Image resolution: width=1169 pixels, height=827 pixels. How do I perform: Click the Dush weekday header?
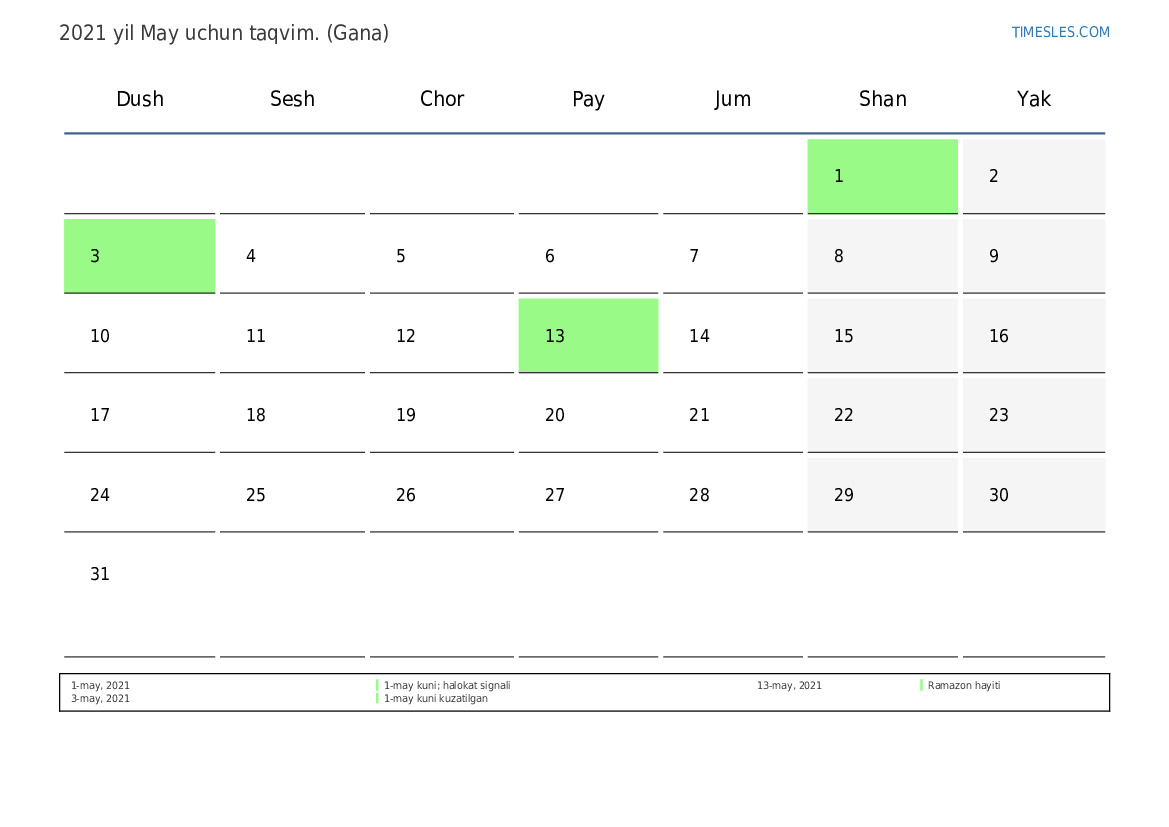coord(140,99)
